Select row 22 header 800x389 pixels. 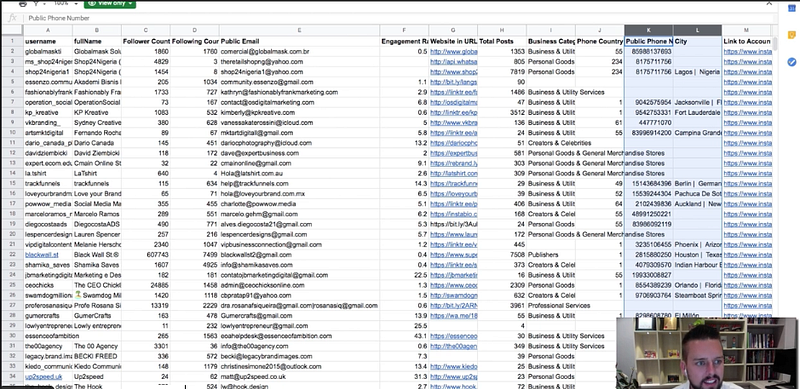[x=12, y=255]
